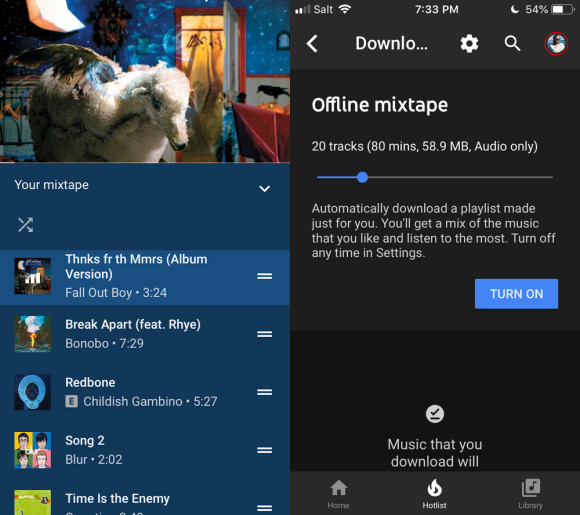Screen dimensions: 580x515
Task: Tap the battery indicator in status bar
Action: tap(563, 9)
